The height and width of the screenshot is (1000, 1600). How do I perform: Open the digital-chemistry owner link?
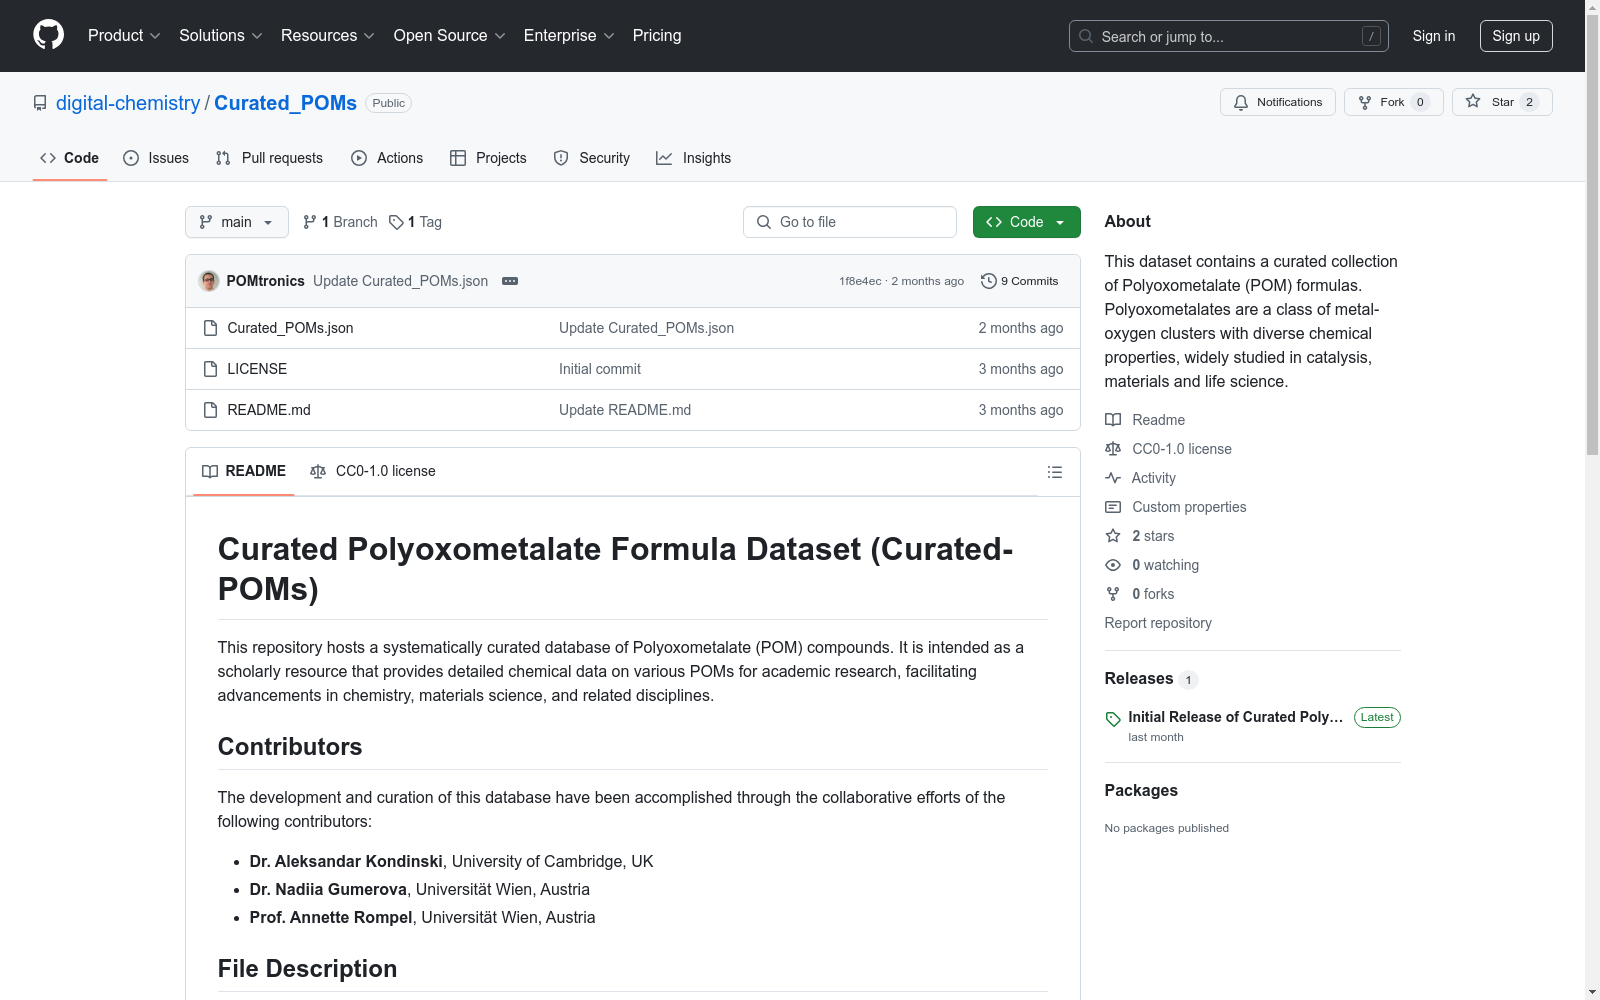tap(128, 103)
